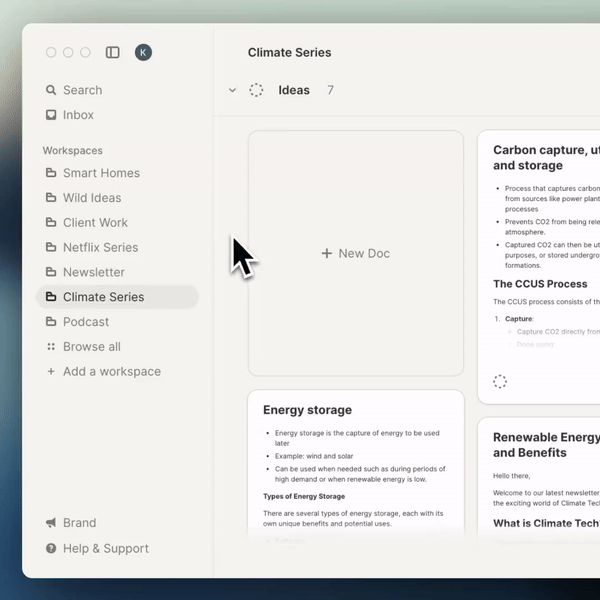Select the Climate Series workspace
600x600 pixels.
click(117, 297)
